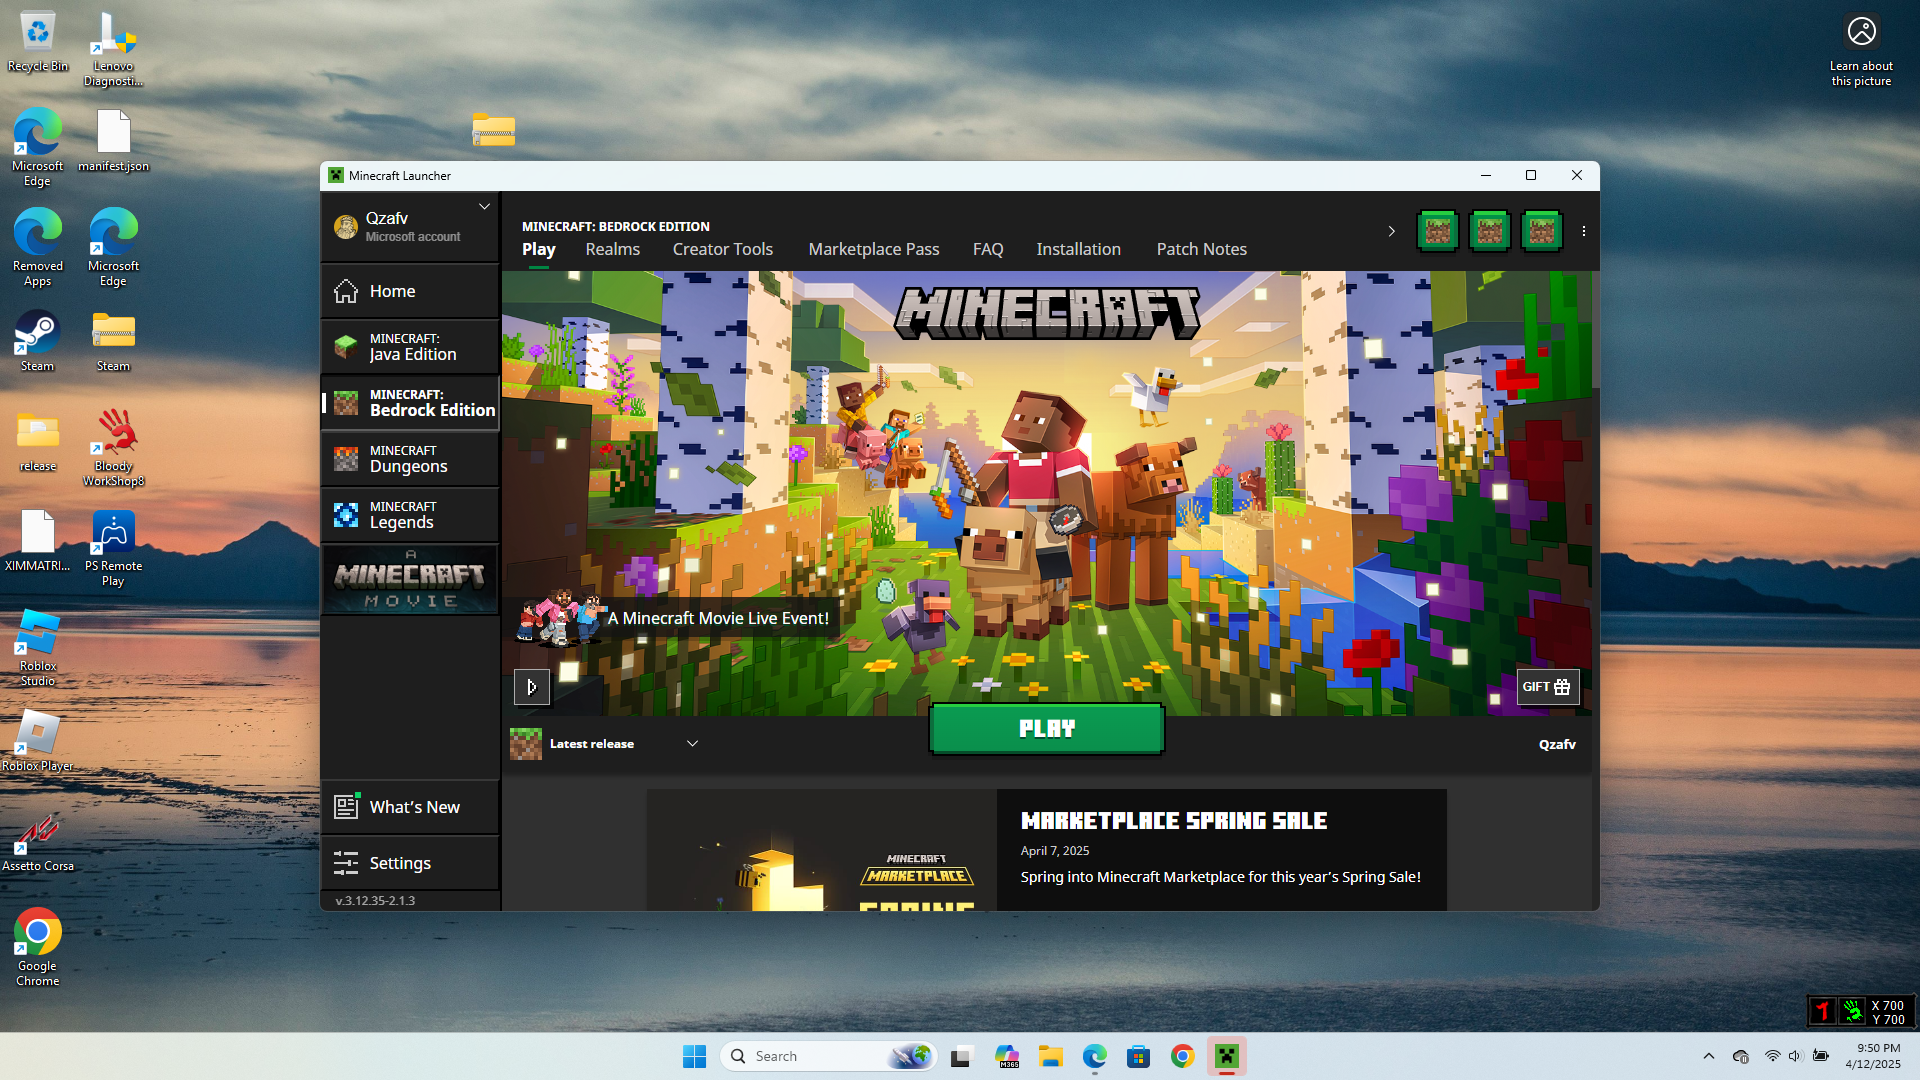Open Minecraft Dungeons in sidebar
This screenshot has height=1080, width=1920.
click(410, 459)
